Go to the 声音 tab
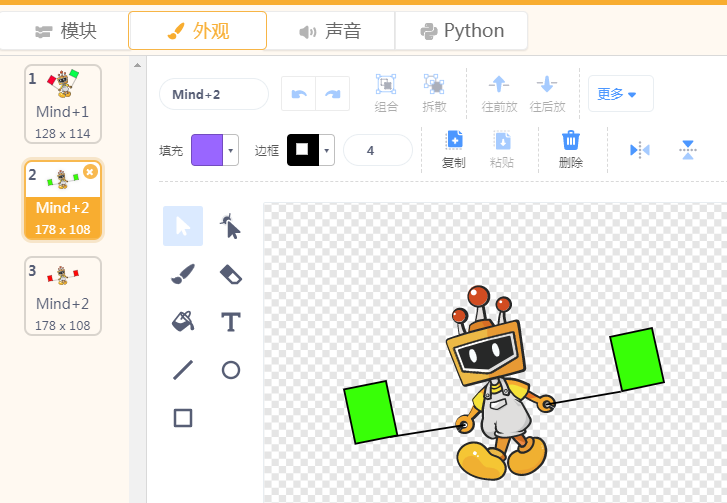This screenshot has width=727, height=503. click(x=330, y=31)
